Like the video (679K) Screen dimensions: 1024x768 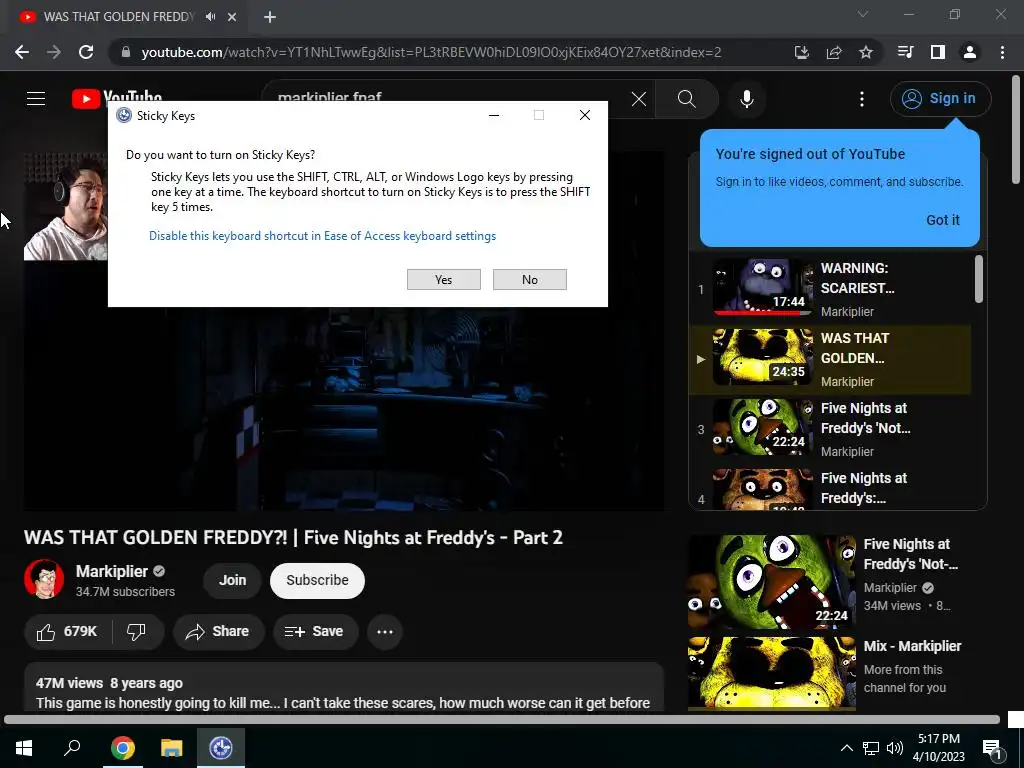(x=67, y=632)
